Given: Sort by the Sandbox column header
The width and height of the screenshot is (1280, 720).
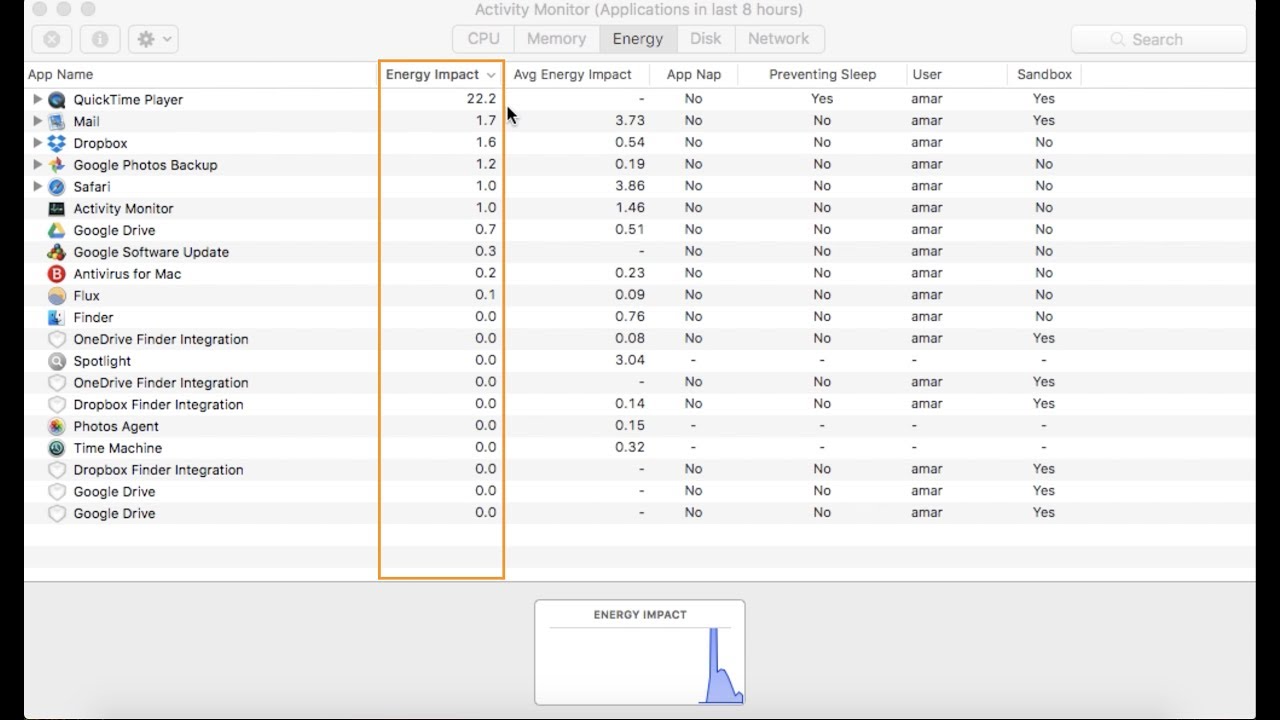Looking at the screenshot, I should (x=1044, y=75).
